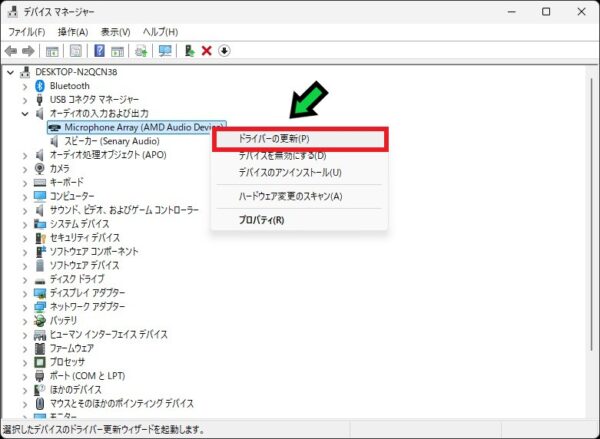Click the Forward arrow toolbar icon
Screen dimensions: 600x439
28,51
